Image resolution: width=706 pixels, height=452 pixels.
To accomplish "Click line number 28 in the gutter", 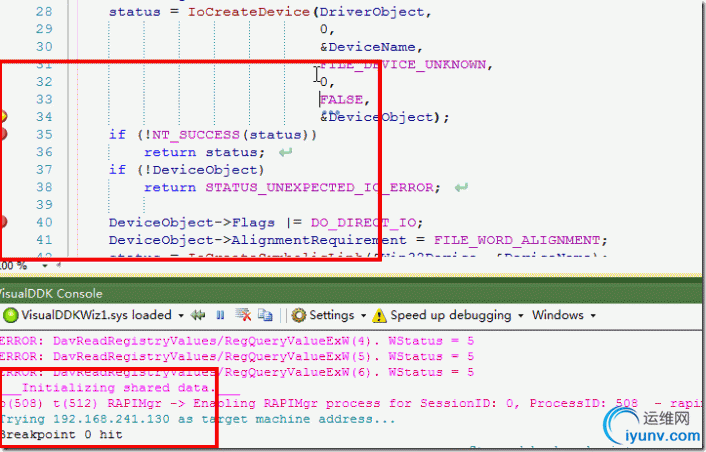I will click(x=44, y=12).
